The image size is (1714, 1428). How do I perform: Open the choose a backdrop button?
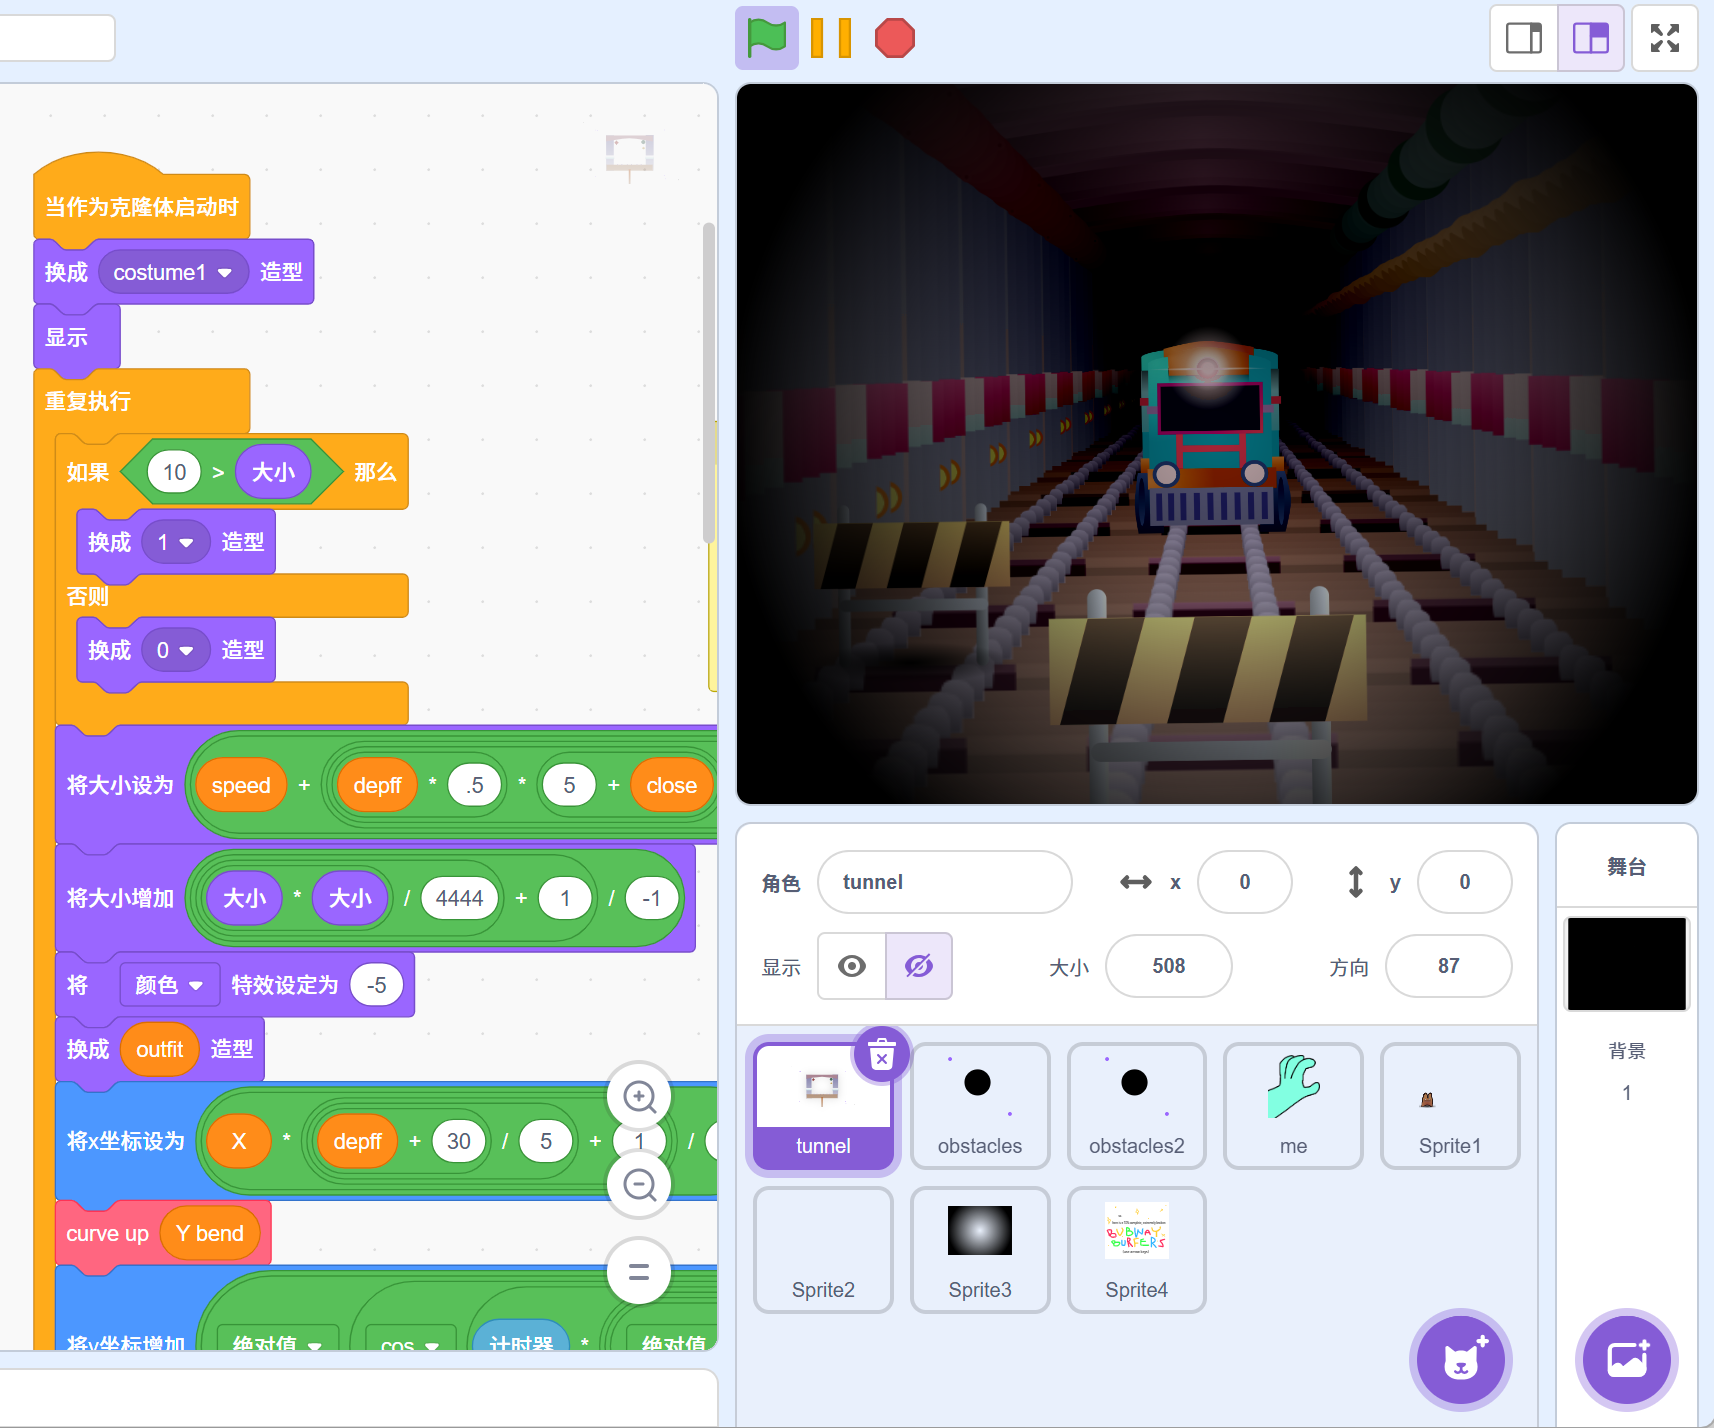pos(1626,1359)
